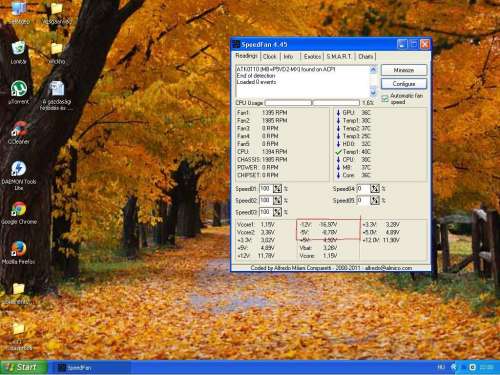This screenshot has width=500, height=375.
Task: Open the CCleaner desktop shortcut
Action: (19, 132)
